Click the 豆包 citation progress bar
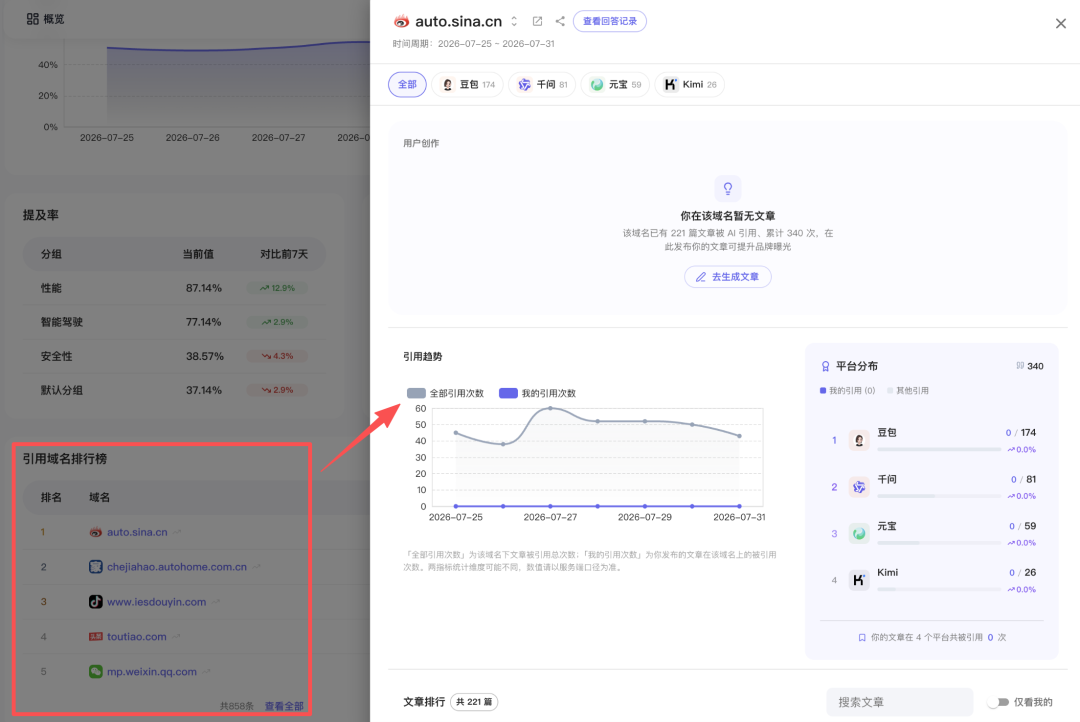Image resolution: width=1080 pixels, height=722 pixels. pos(939,449)
